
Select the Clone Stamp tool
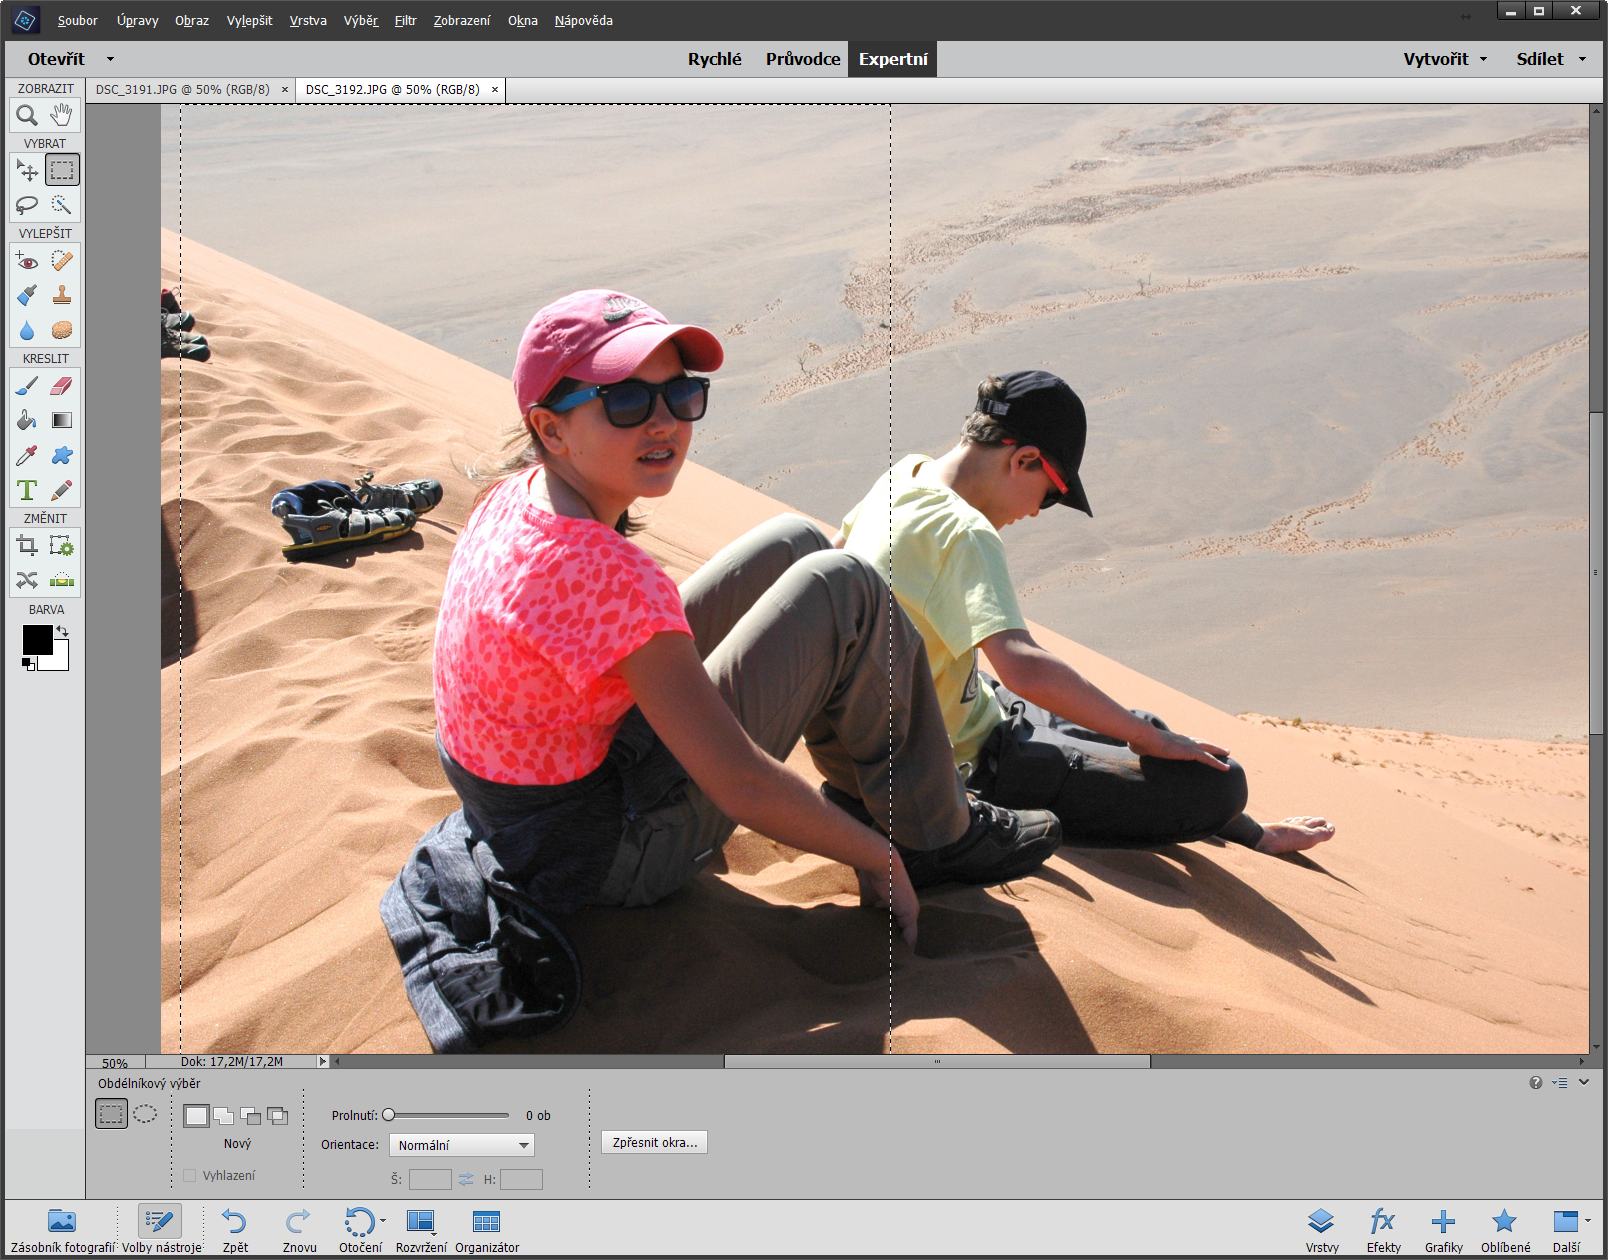point(62,295)
